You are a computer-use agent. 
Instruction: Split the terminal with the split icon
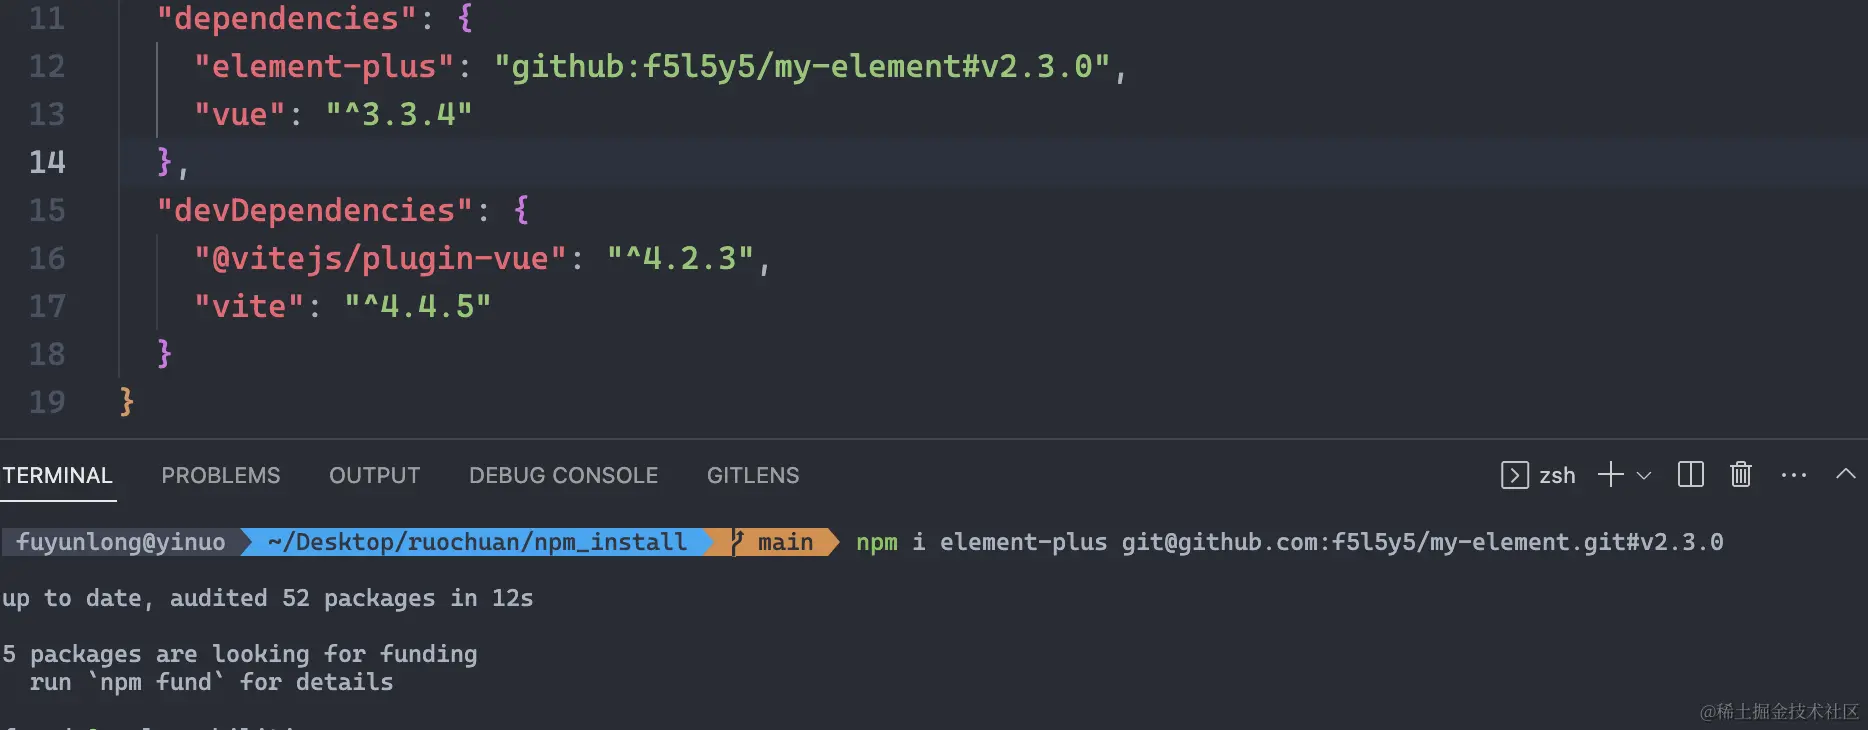click(1690, 475)
